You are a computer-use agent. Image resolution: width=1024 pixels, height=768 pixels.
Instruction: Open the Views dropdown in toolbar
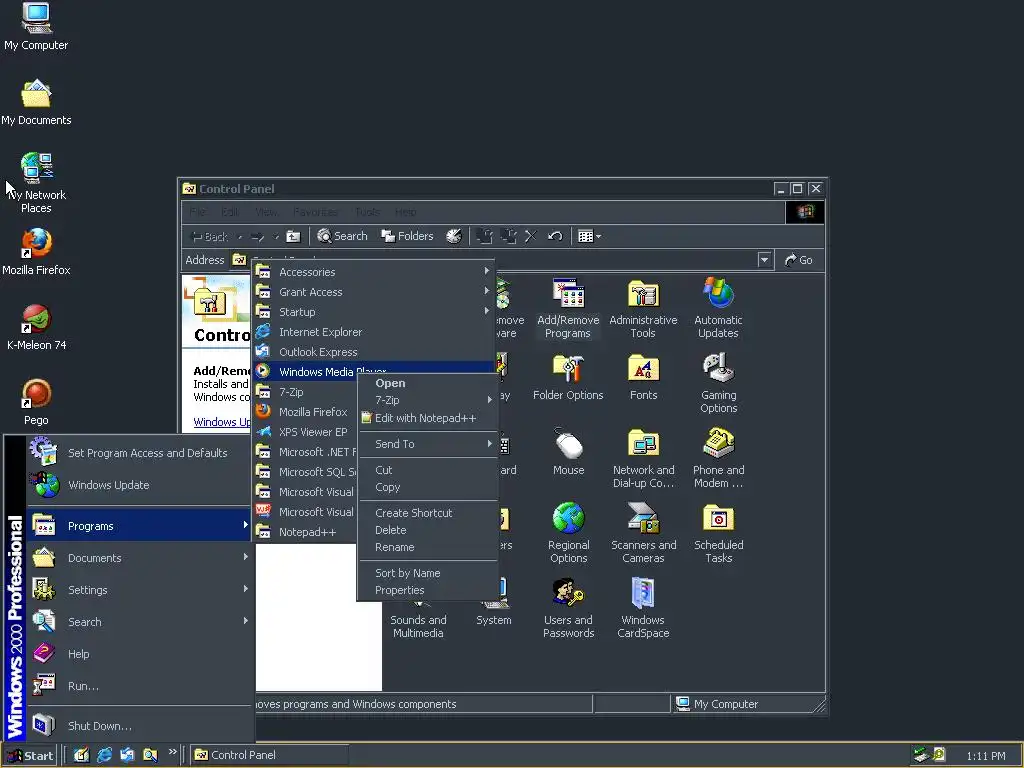[589, 236]
